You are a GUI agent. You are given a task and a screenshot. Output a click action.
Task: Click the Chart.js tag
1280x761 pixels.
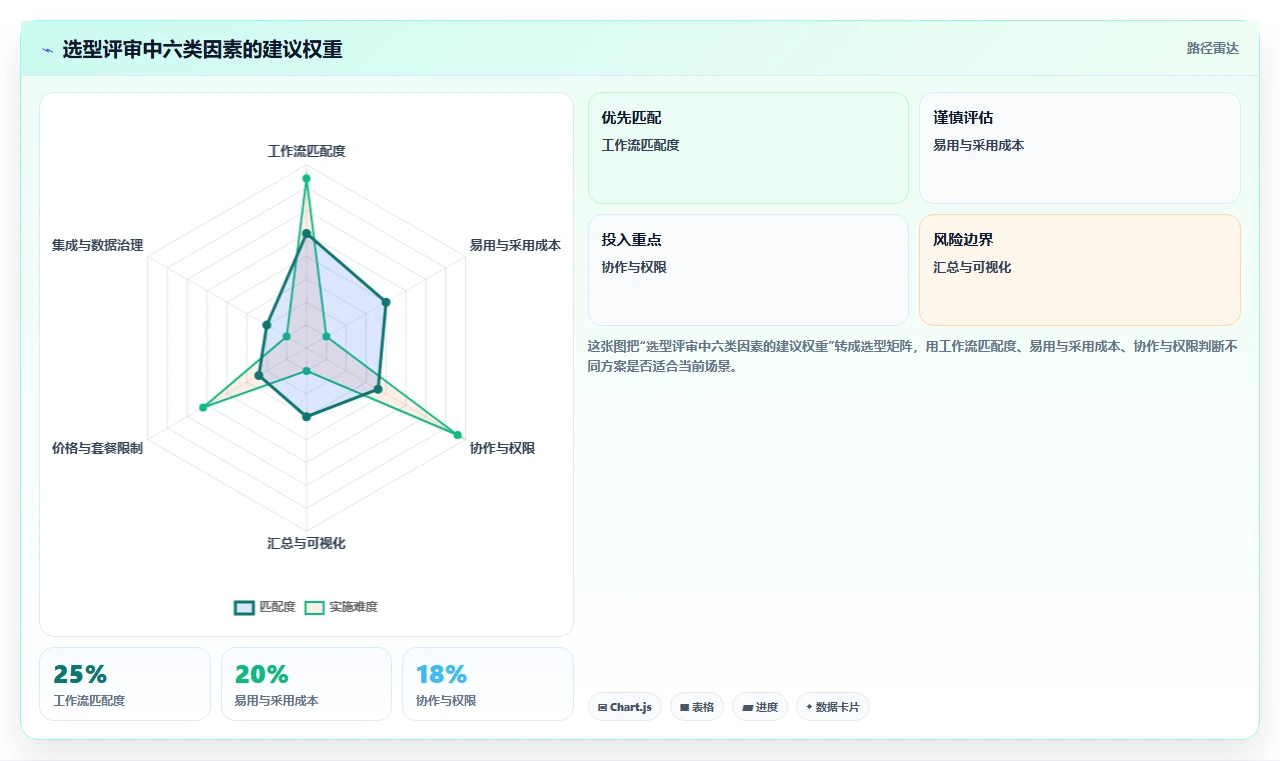point(625,707)
